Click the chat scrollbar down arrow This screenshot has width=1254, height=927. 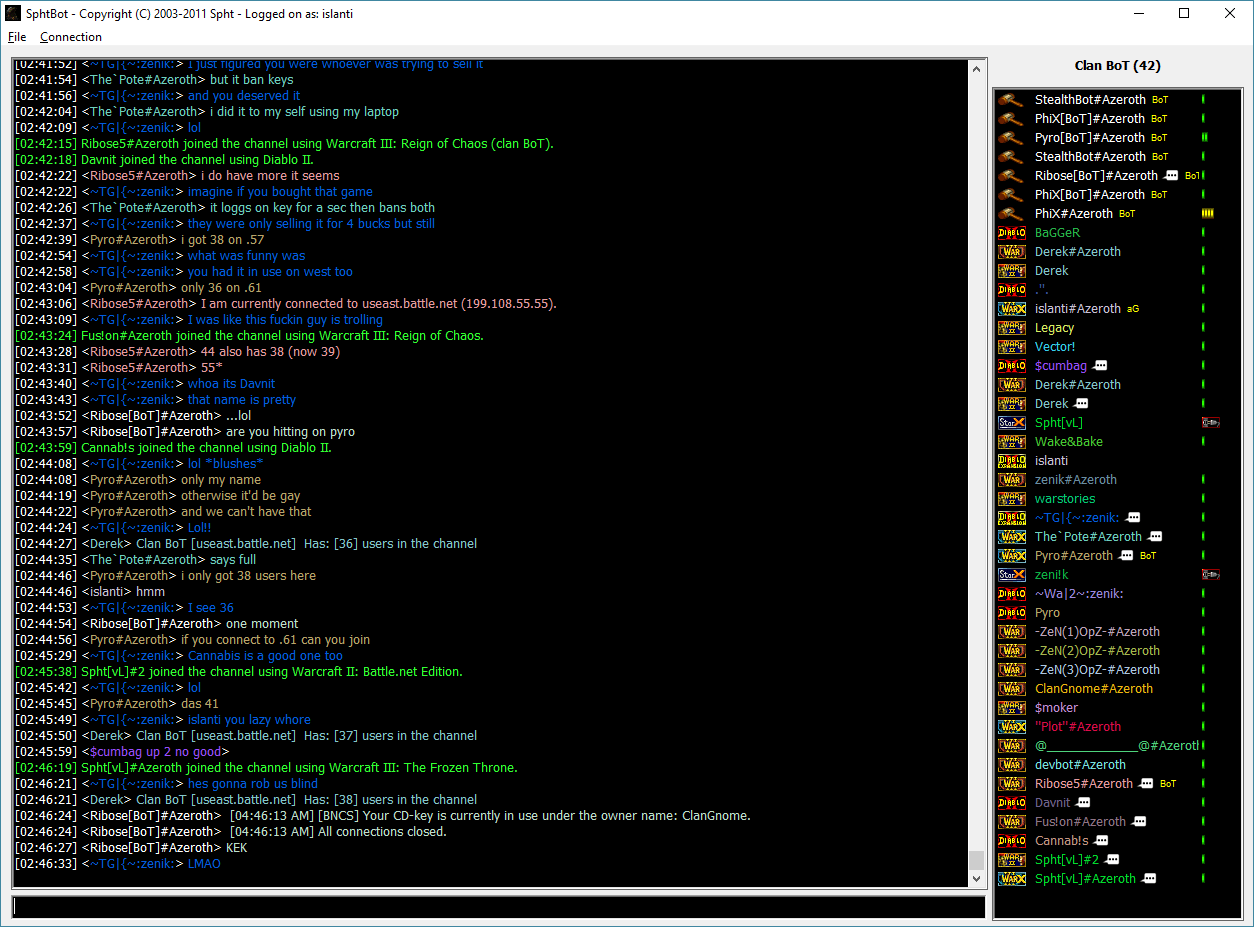977,879
